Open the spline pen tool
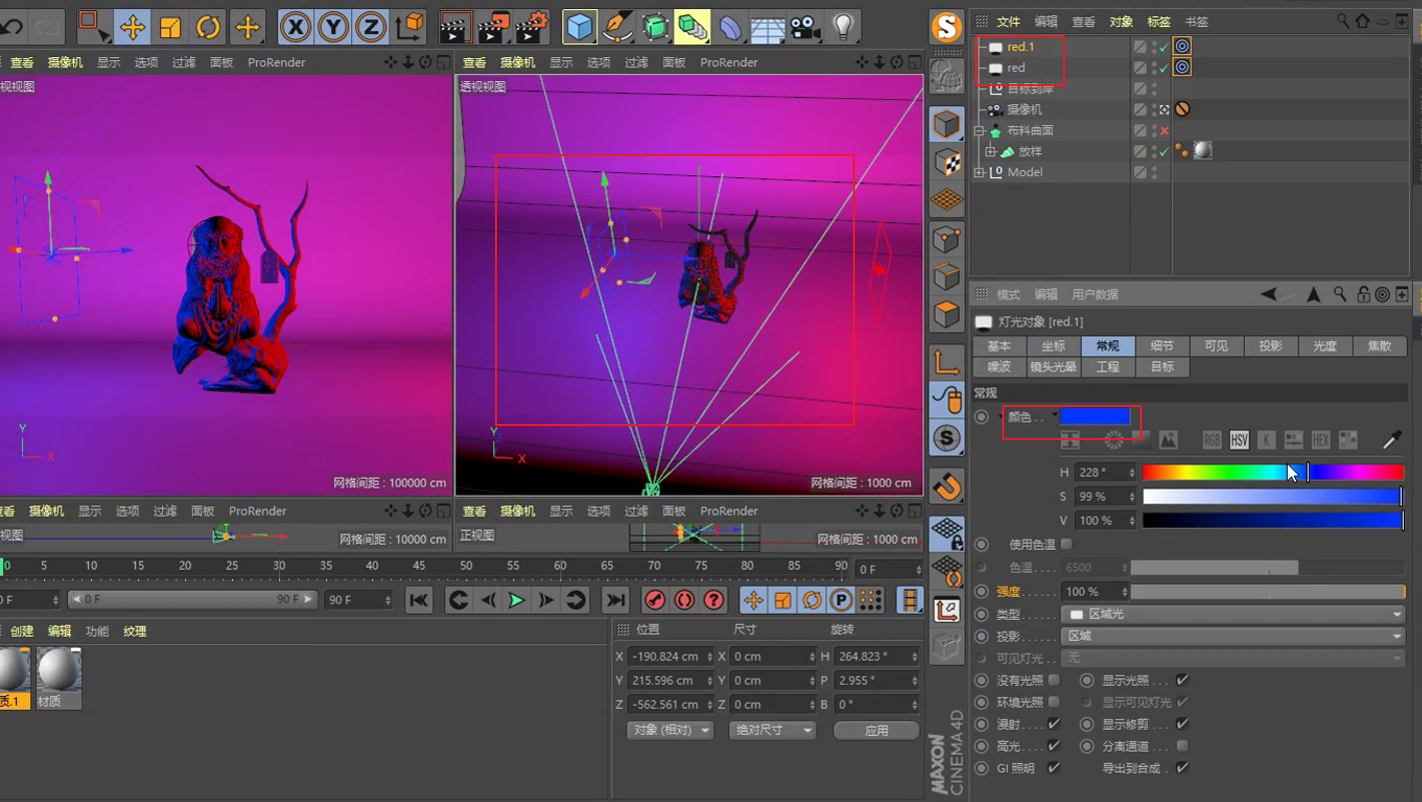The width and height of the screenshot is (1422, 802). 617,27
